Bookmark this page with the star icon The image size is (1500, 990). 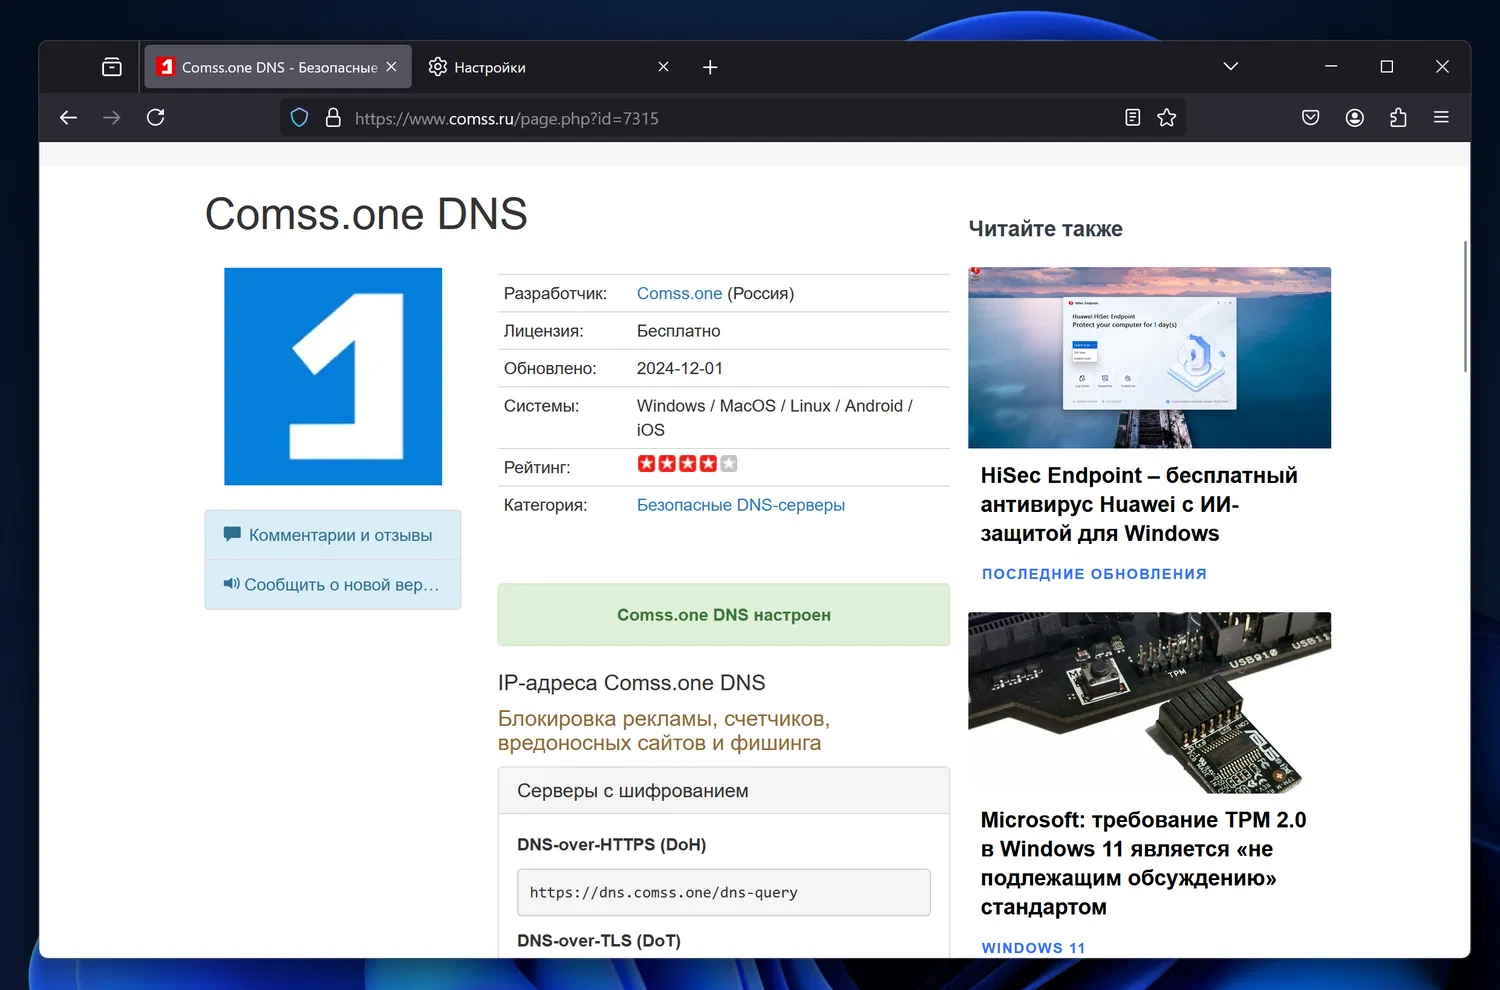click(x=1166, y=118)
